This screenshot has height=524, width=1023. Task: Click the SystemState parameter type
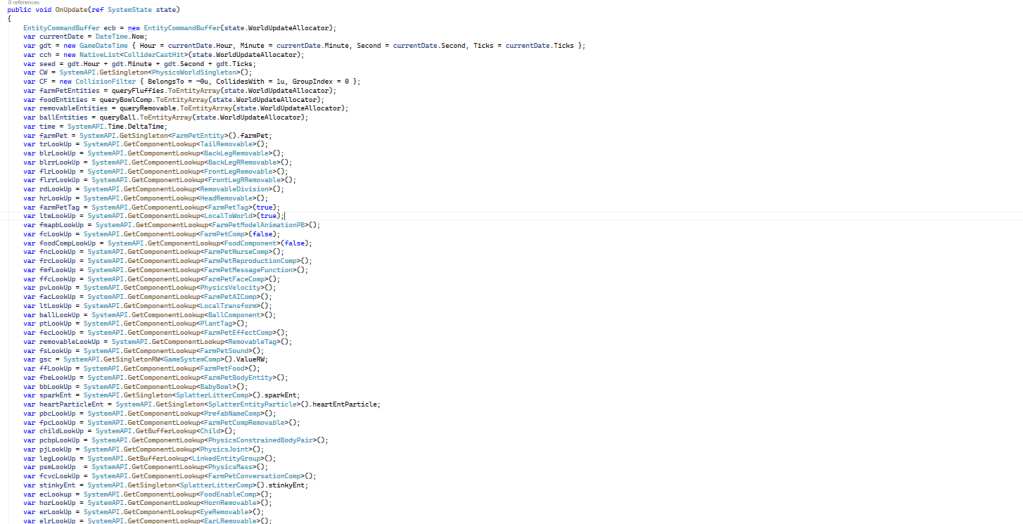coord(126,10)
